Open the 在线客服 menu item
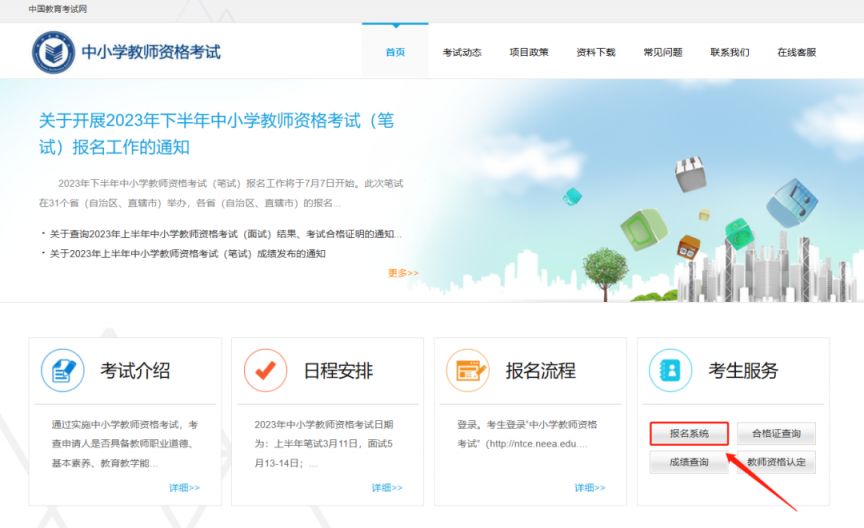864x528 pixels. click(x=796, y=52)
